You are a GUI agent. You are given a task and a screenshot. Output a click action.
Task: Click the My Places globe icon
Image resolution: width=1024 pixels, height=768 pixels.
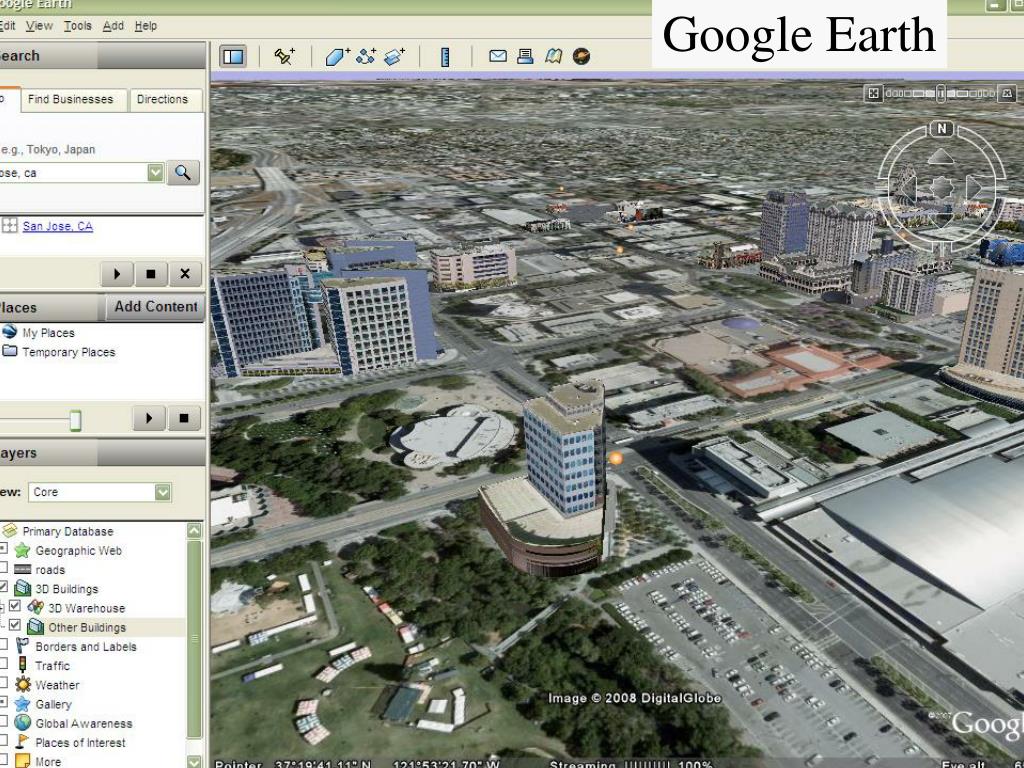coord(10,332)
